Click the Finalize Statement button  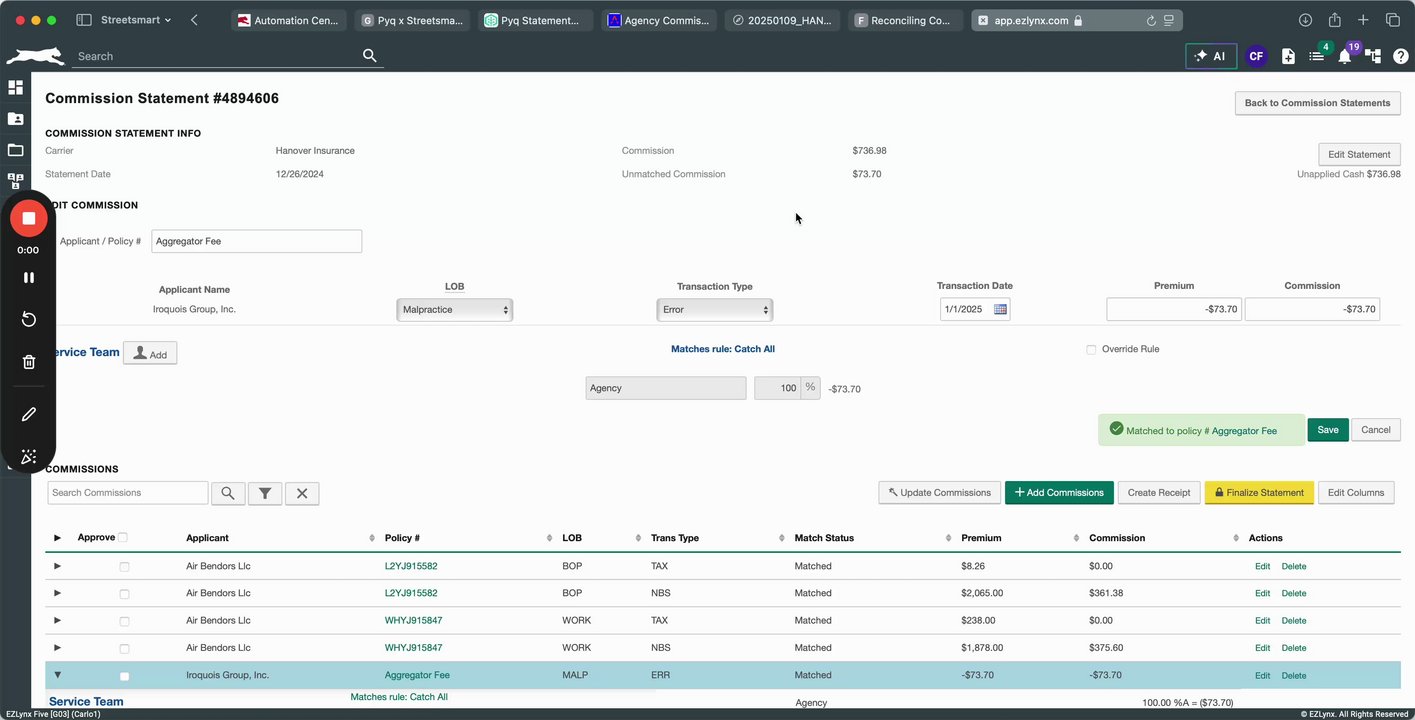point(1259,493)
